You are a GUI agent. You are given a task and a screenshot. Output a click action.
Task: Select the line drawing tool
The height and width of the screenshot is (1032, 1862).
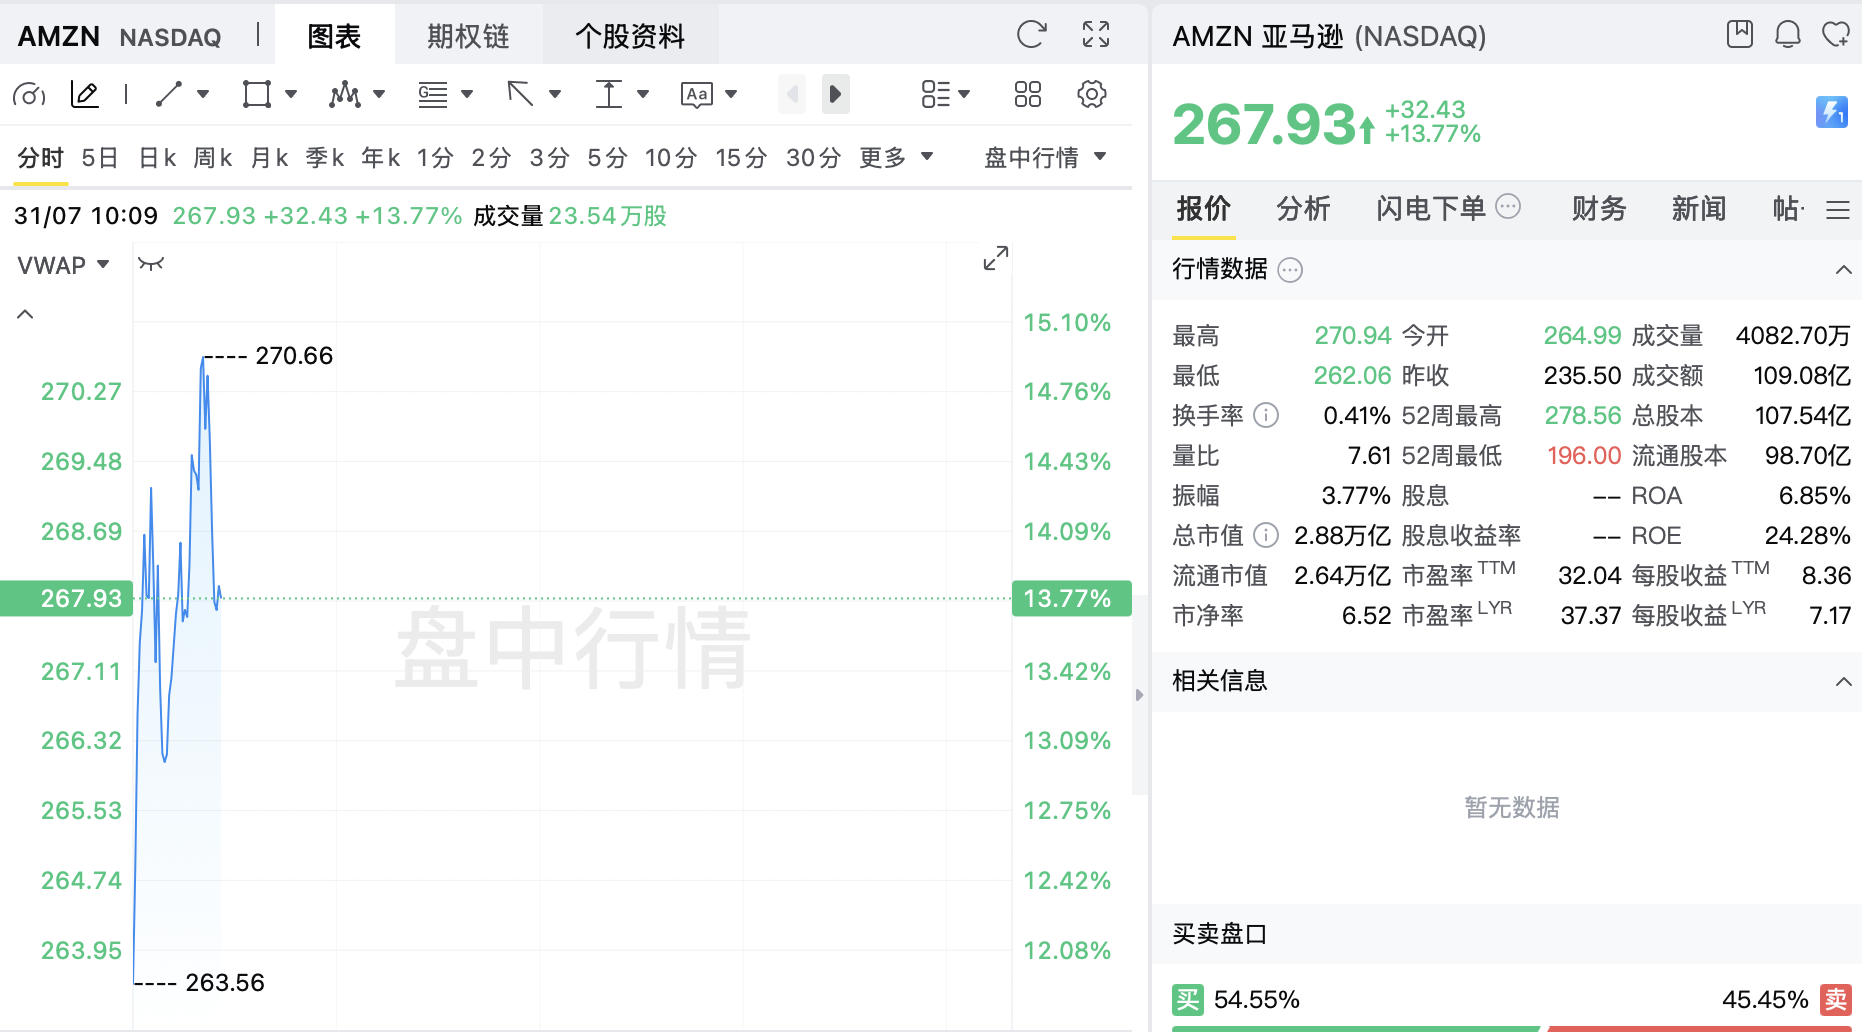point(169,94)
